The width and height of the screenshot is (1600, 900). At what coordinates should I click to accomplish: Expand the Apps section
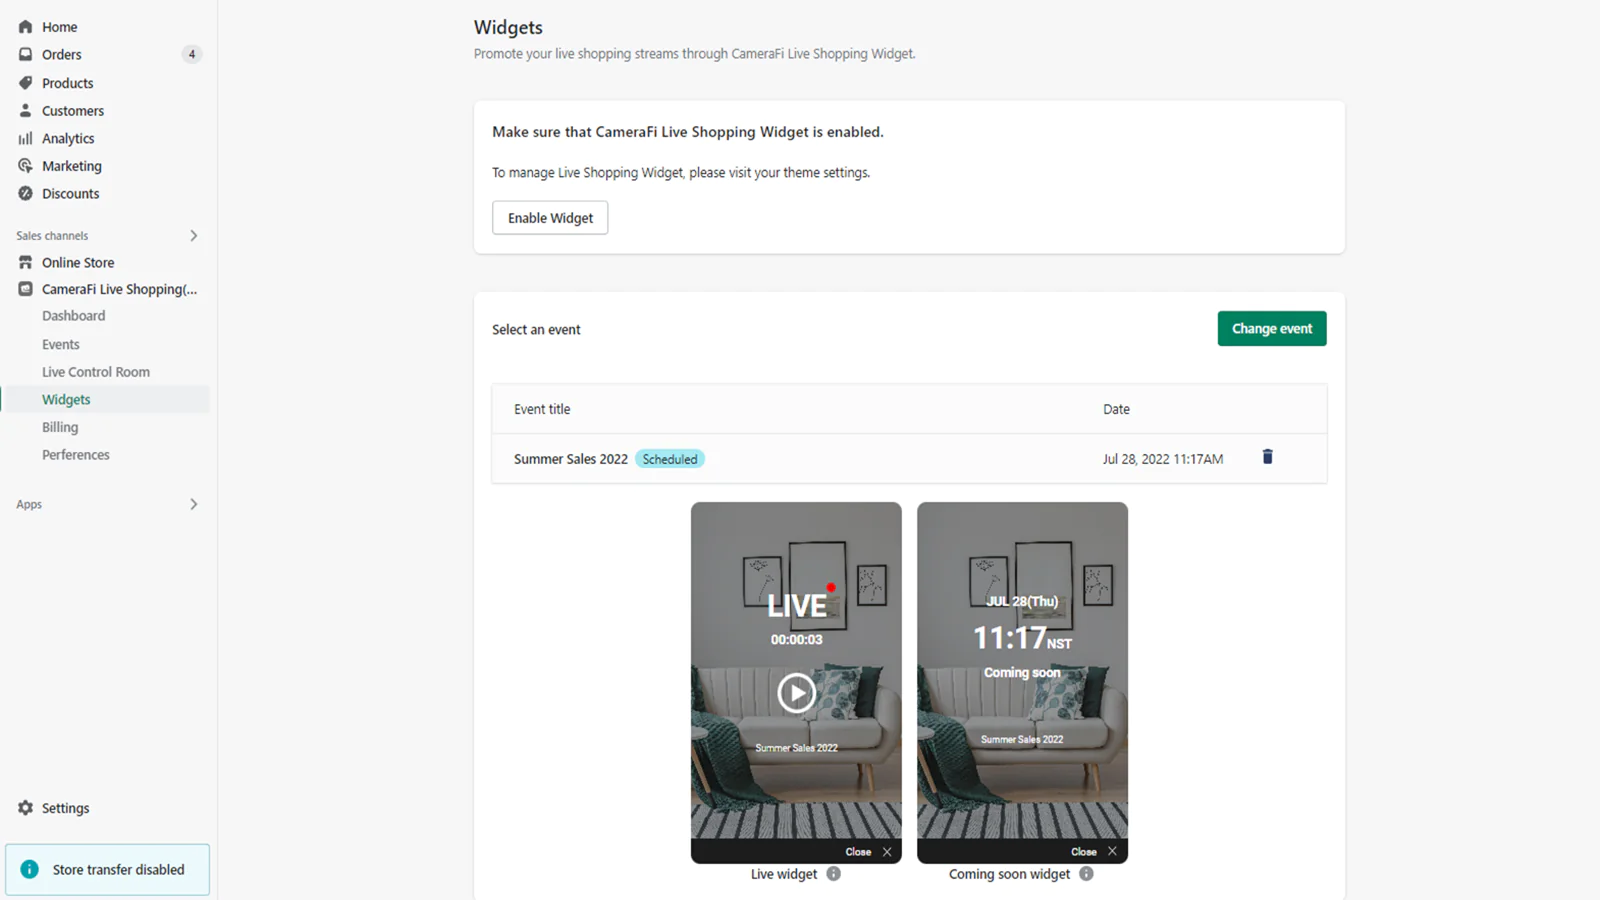point(194,504)
